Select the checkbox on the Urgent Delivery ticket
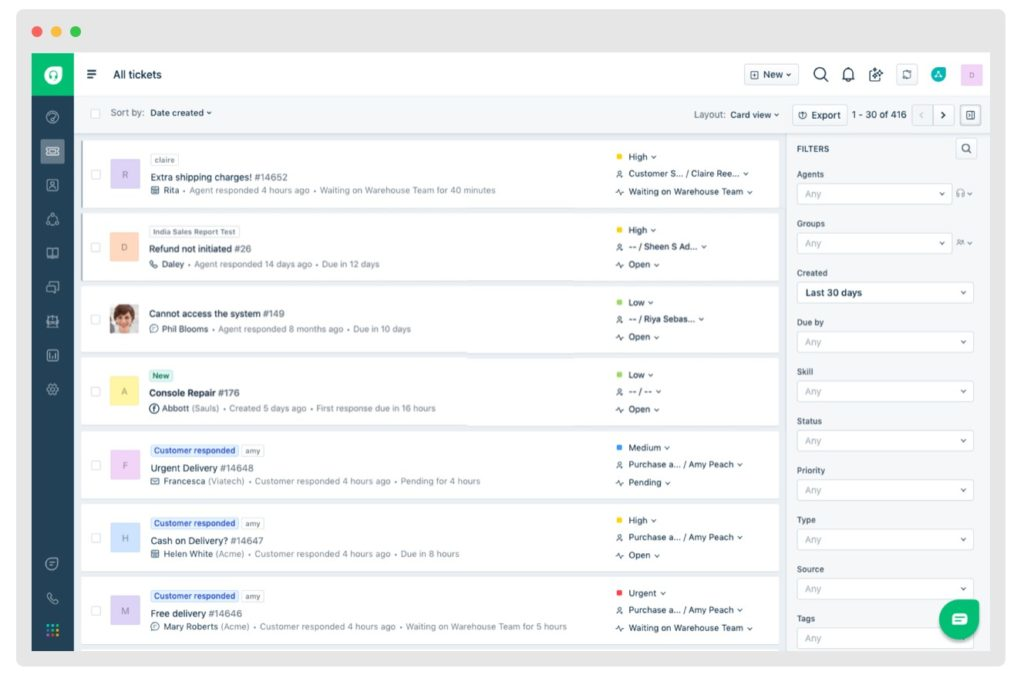Viewport: 1024px width, 675px height. tap(96, 465)
